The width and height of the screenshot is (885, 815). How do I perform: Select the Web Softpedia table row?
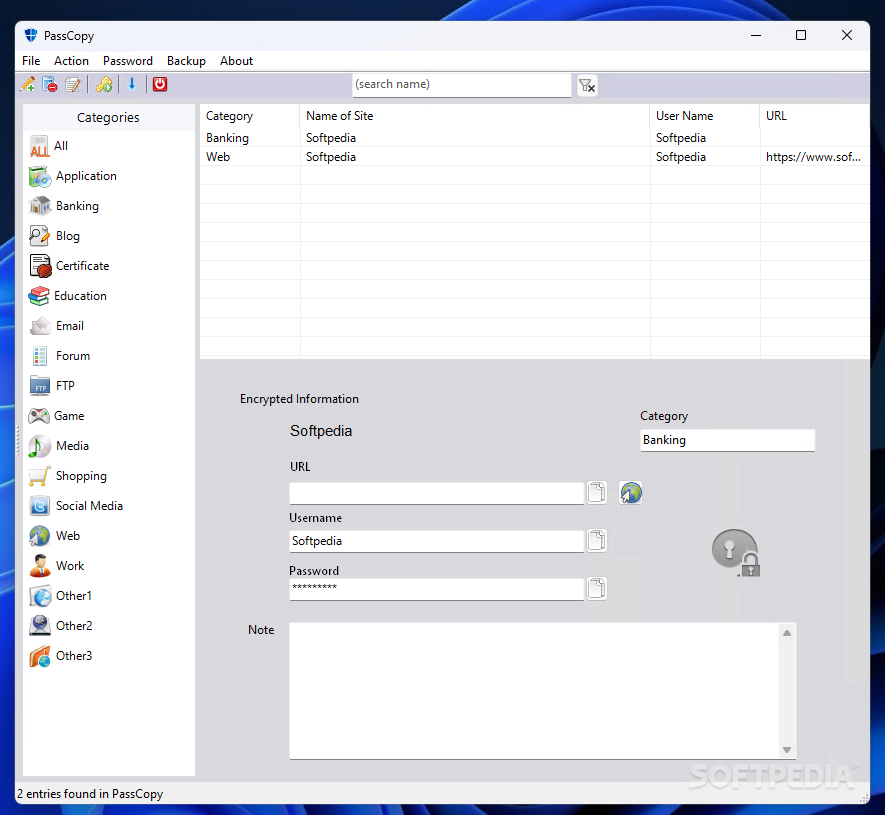click(534, 157)
